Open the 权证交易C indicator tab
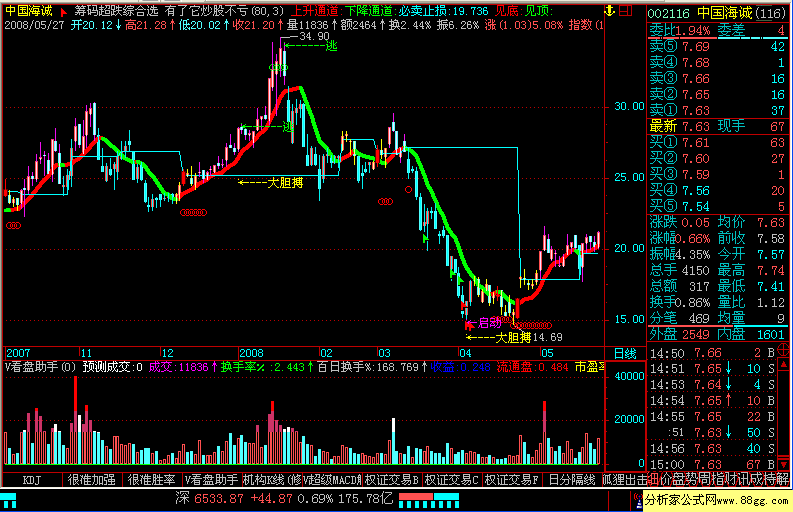Image resolution: width=793 pixels, height=512 pixels. tap(452, 480)
